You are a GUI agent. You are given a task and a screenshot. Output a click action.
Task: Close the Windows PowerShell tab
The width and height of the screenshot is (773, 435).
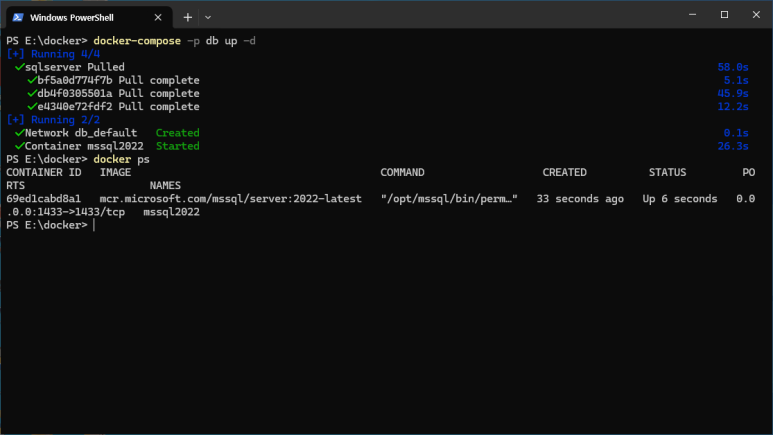158,17
